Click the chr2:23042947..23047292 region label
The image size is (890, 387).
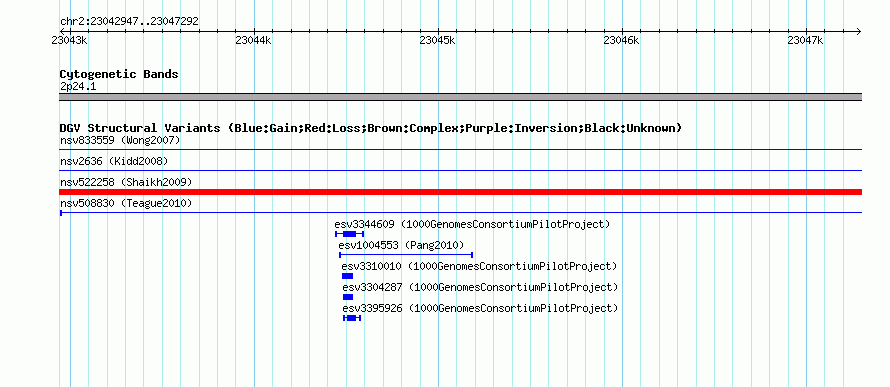tap(129, 22)
